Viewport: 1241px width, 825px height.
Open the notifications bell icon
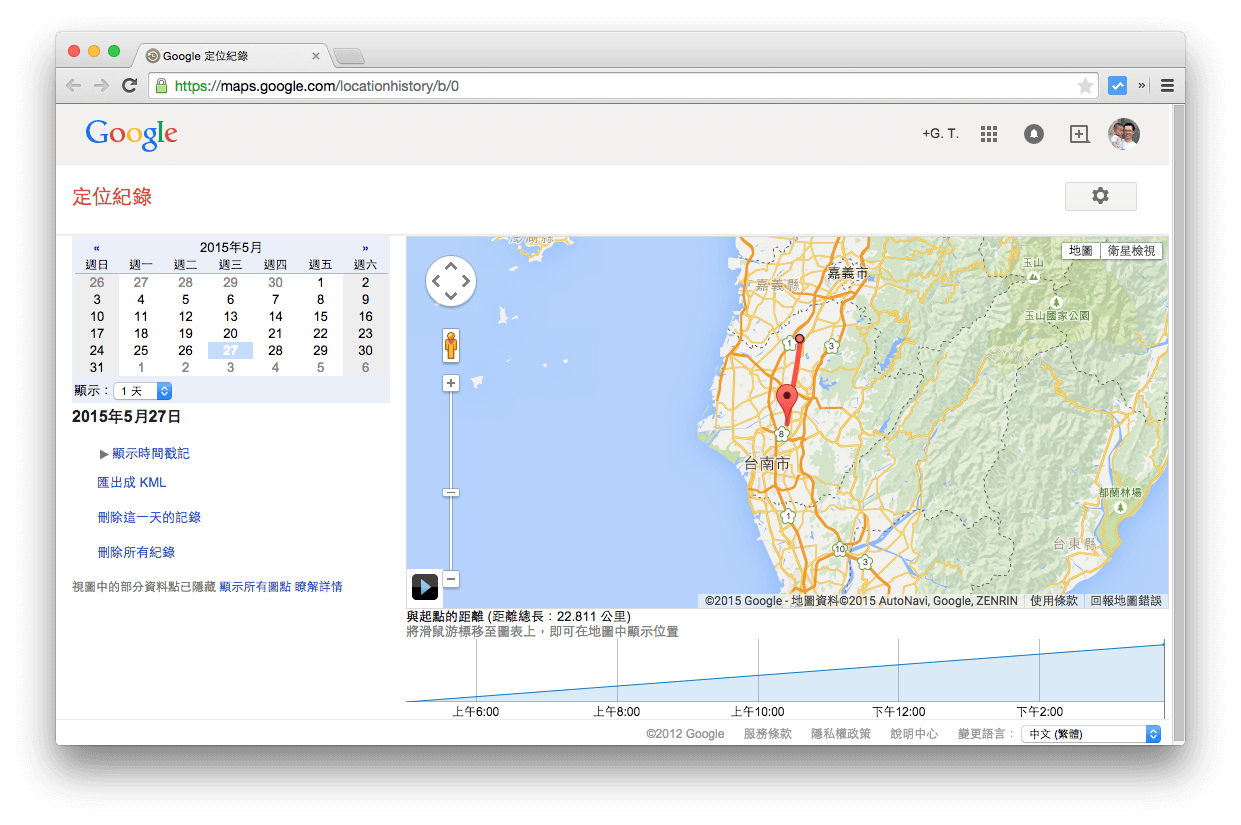[1034, 133]
